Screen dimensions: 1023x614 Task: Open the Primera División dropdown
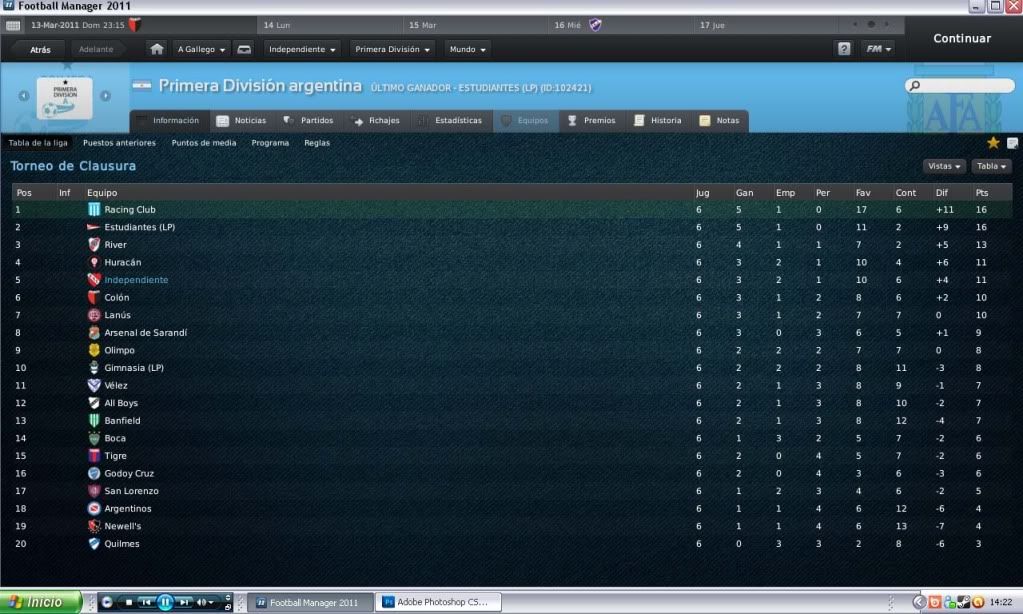pyautogui.click(x=392, y=50)
